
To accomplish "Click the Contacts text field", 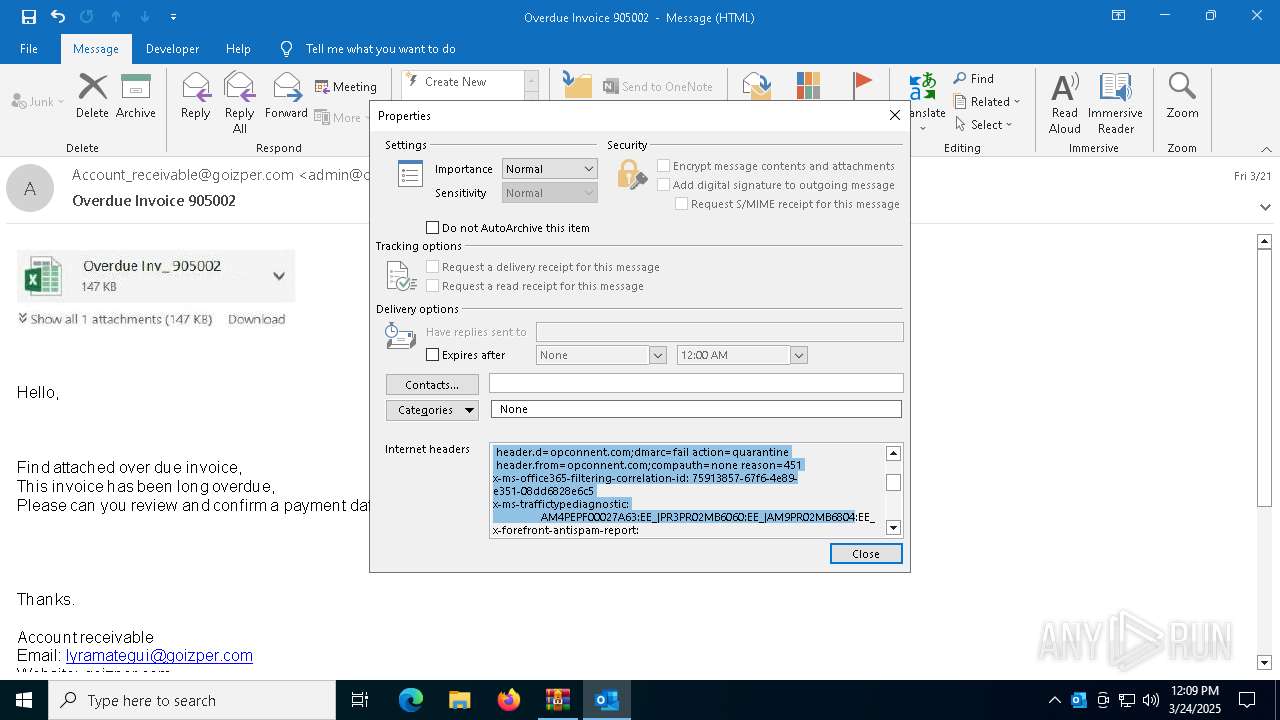I will click(x=696, y=384).
